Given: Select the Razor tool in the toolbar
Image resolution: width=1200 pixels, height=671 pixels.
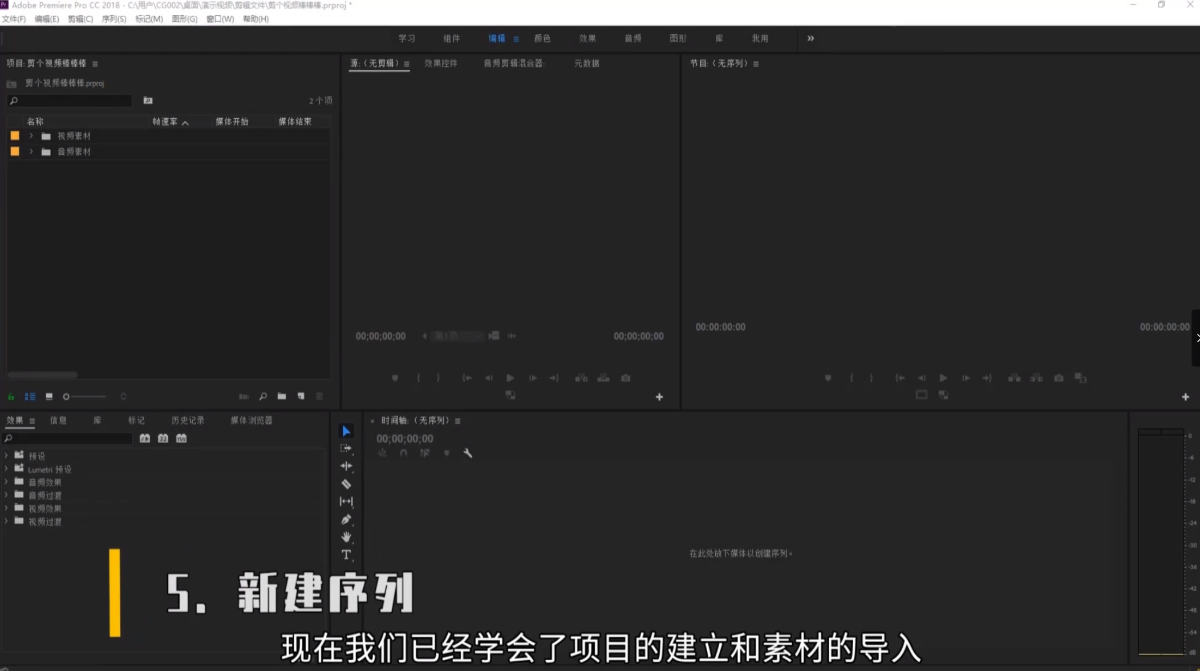Looking at the screenshot, I should coord(346,484).
